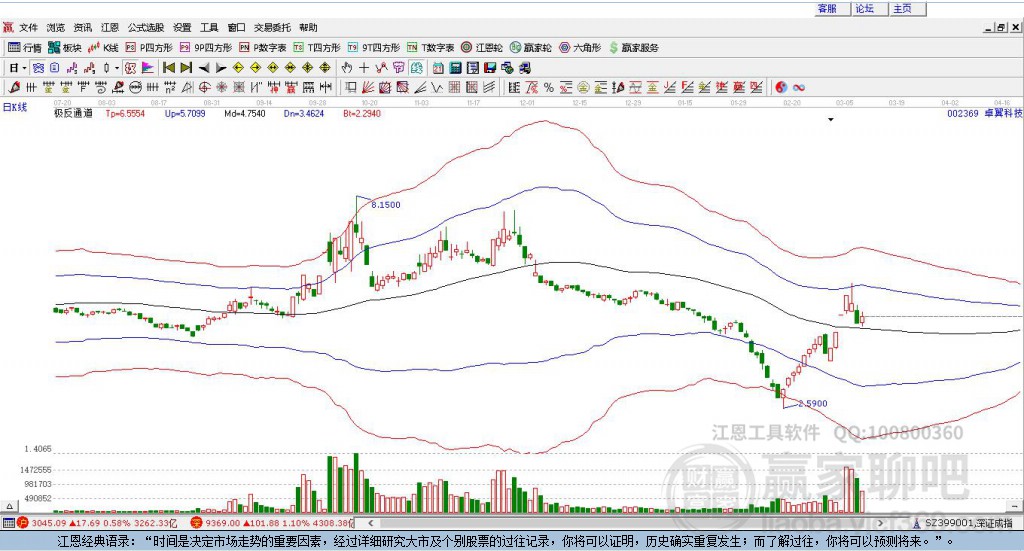Click the infinity symbol icon
1024x551 pixels.
799,87
